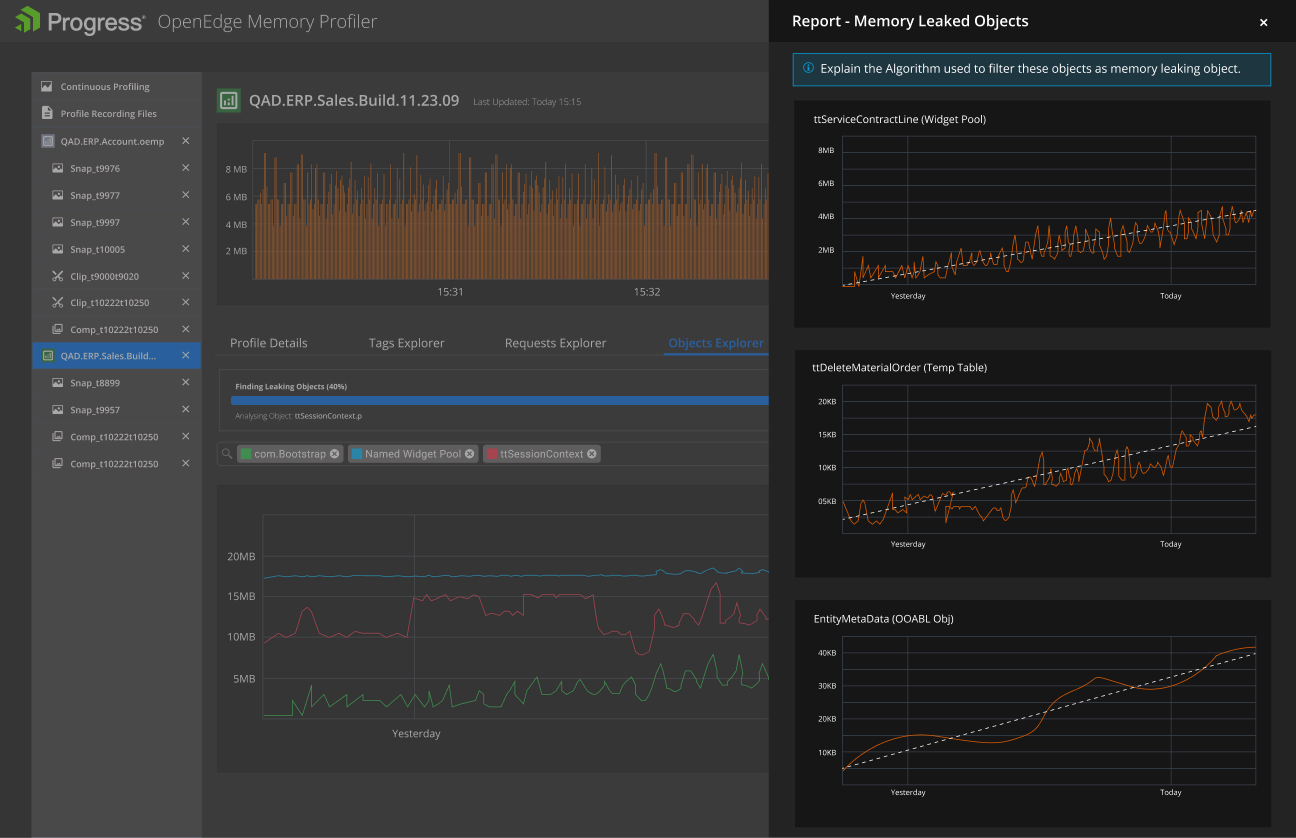Click the 'Analysing Object: ttSessionContext.p' status text
The width and height of the screenshot is (1296, 838).
click(x=298, y=416)
